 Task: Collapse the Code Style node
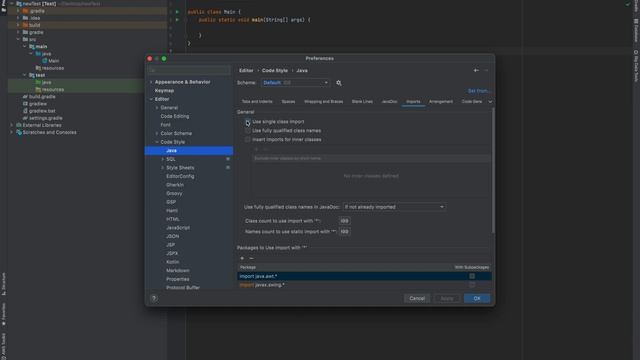tap(157, 142)
